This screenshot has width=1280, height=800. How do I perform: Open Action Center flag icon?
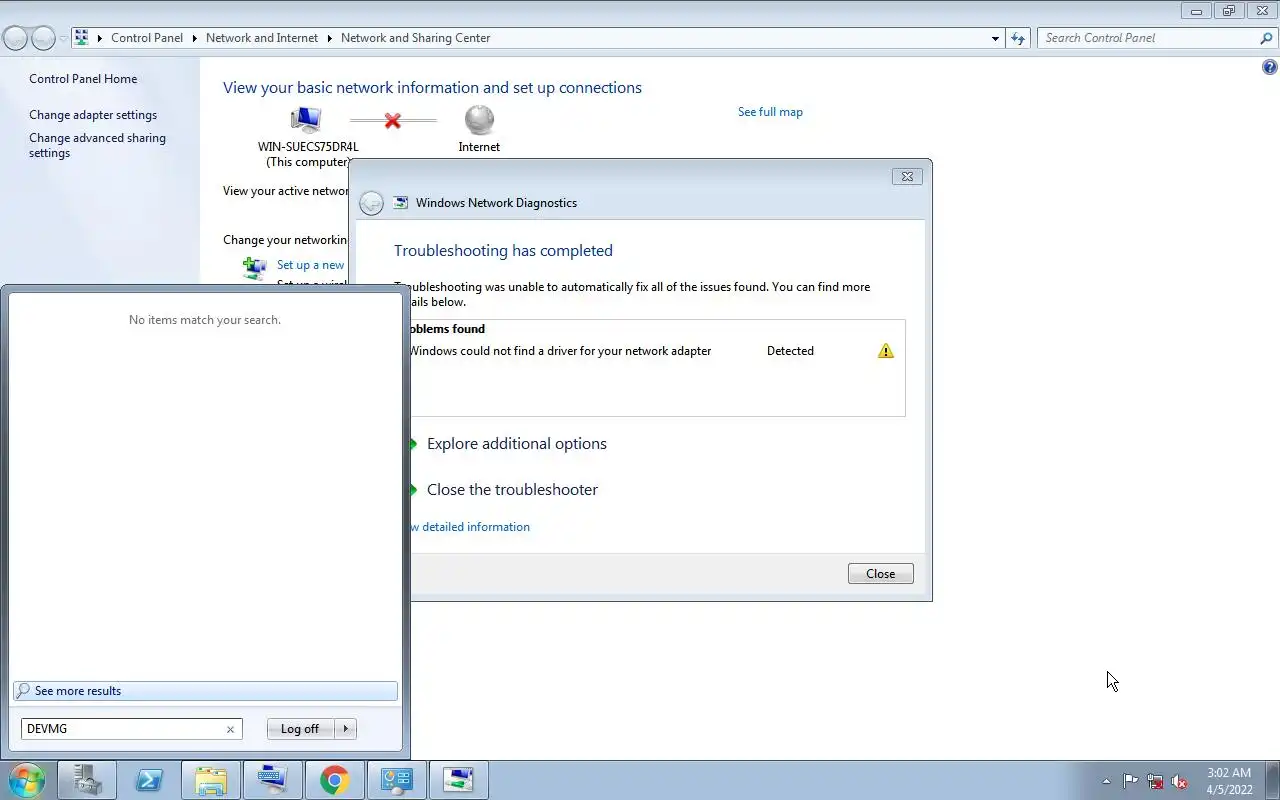(1130, 781)
